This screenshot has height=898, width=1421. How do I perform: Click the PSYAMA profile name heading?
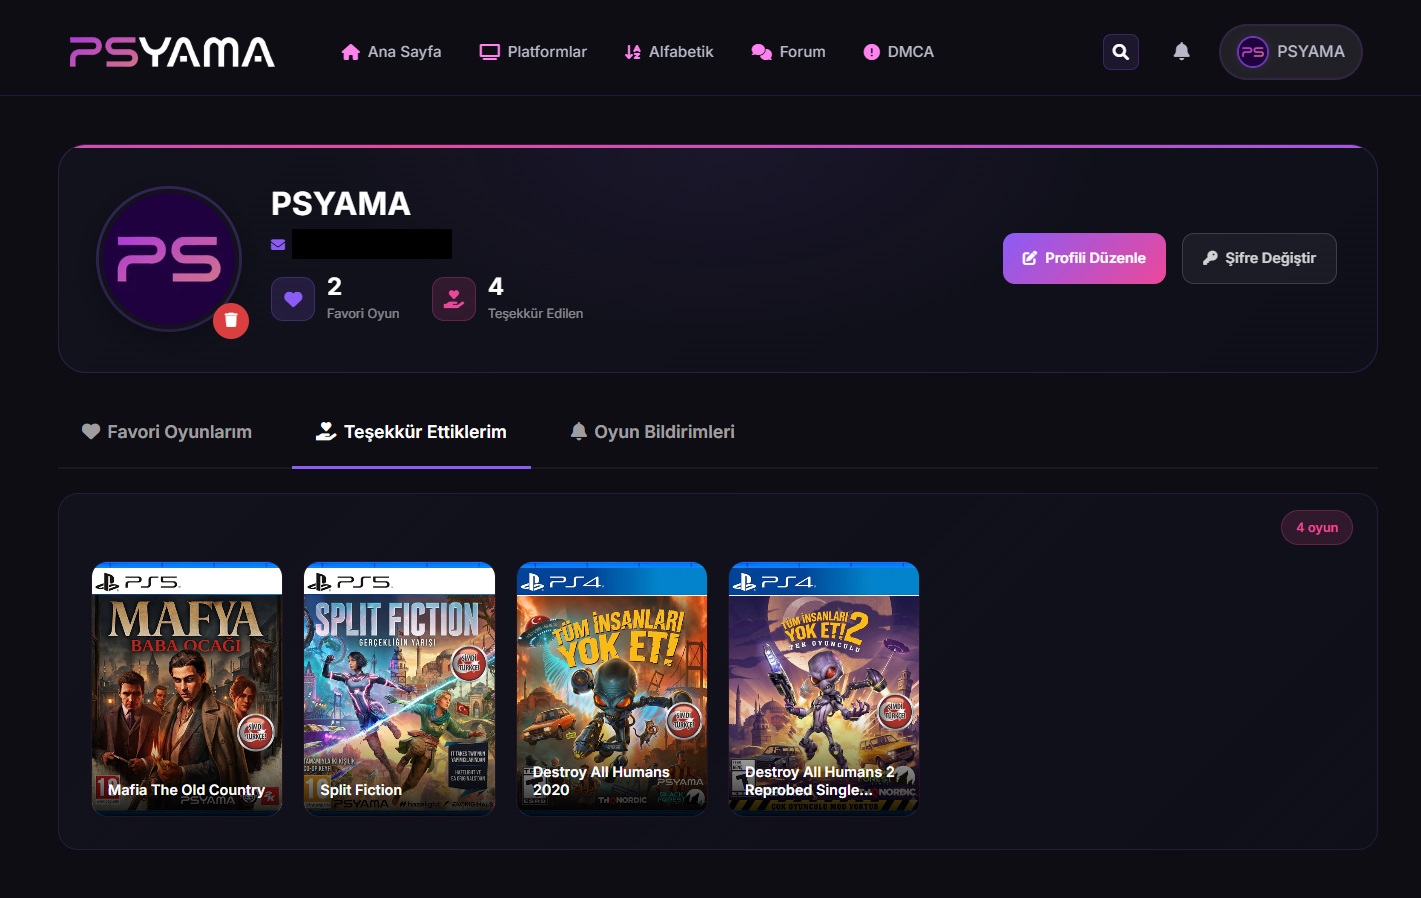click(341, 204)
